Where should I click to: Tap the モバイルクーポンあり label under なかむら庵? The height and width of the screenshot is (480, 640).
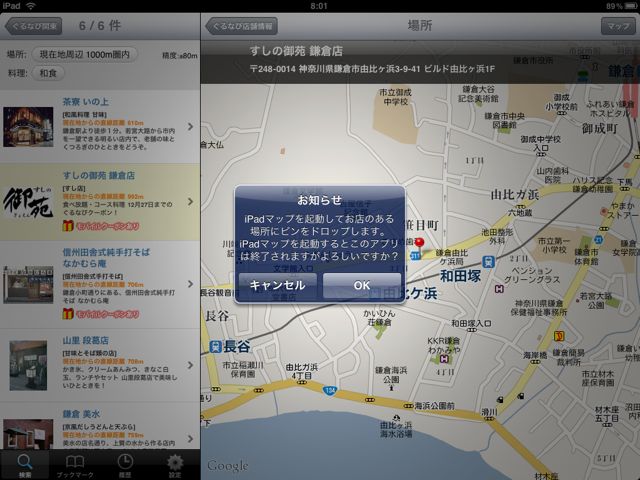point(107,314)
